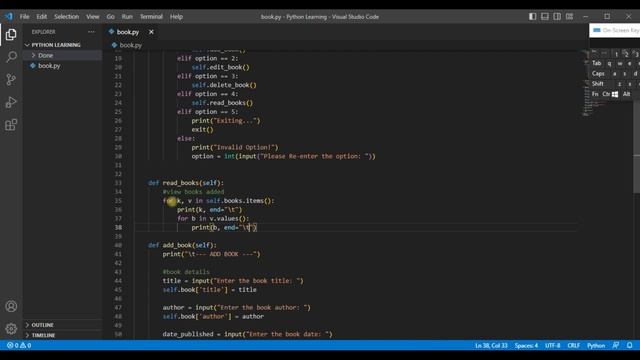Open book.py in the Explorer tree
Image resolution: width=640 pixels, height=360 pixels.
point(49,66)
